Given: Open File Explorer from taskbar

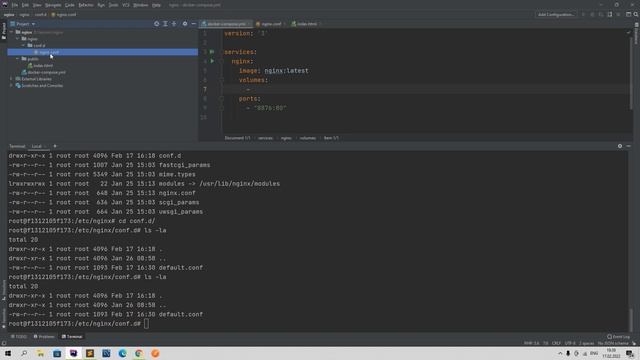Looking at the screenshot, I should 40,353.
